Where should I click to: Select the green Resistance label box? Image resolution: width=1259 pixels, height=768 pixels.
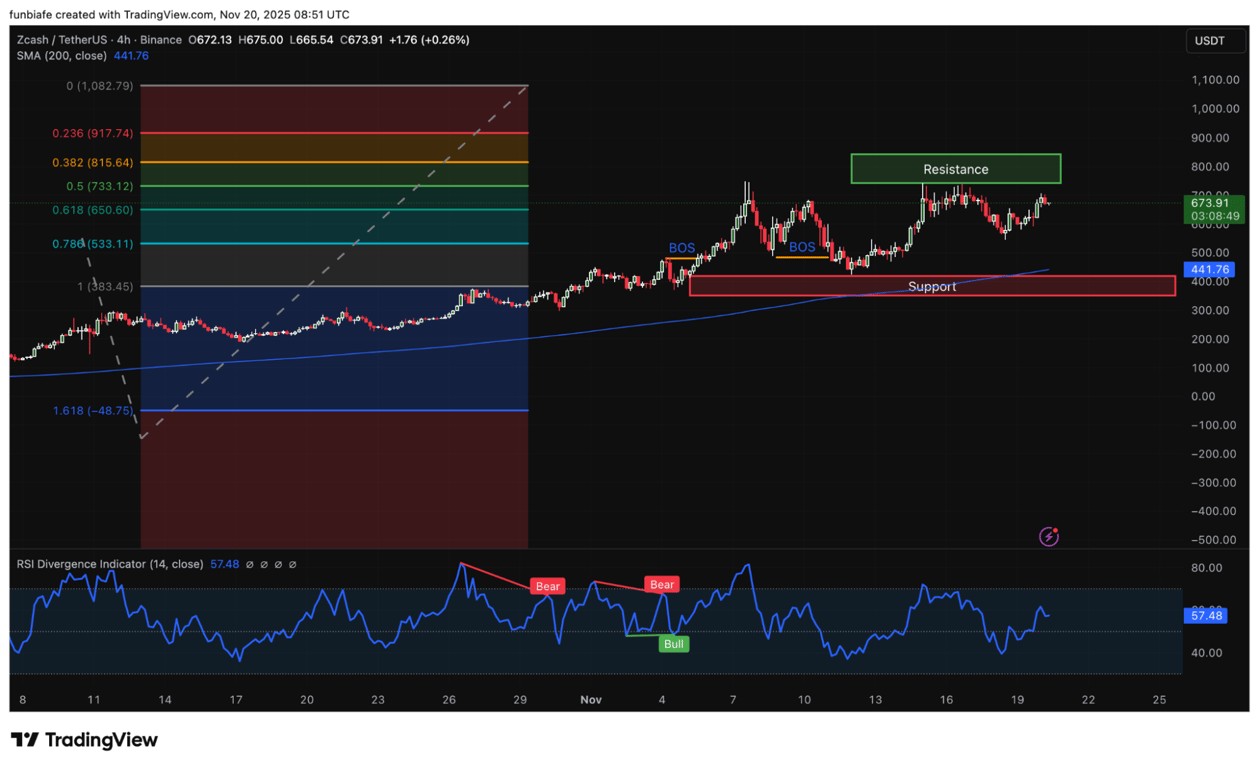[x=955, y=169]
